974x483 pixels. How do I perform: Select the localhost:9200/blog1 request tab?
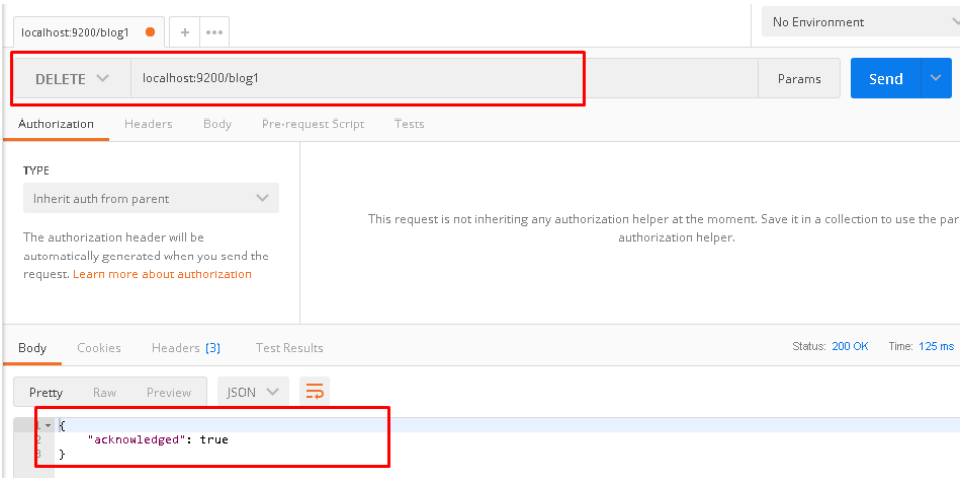pyautogui.click(x=88, y=32)
